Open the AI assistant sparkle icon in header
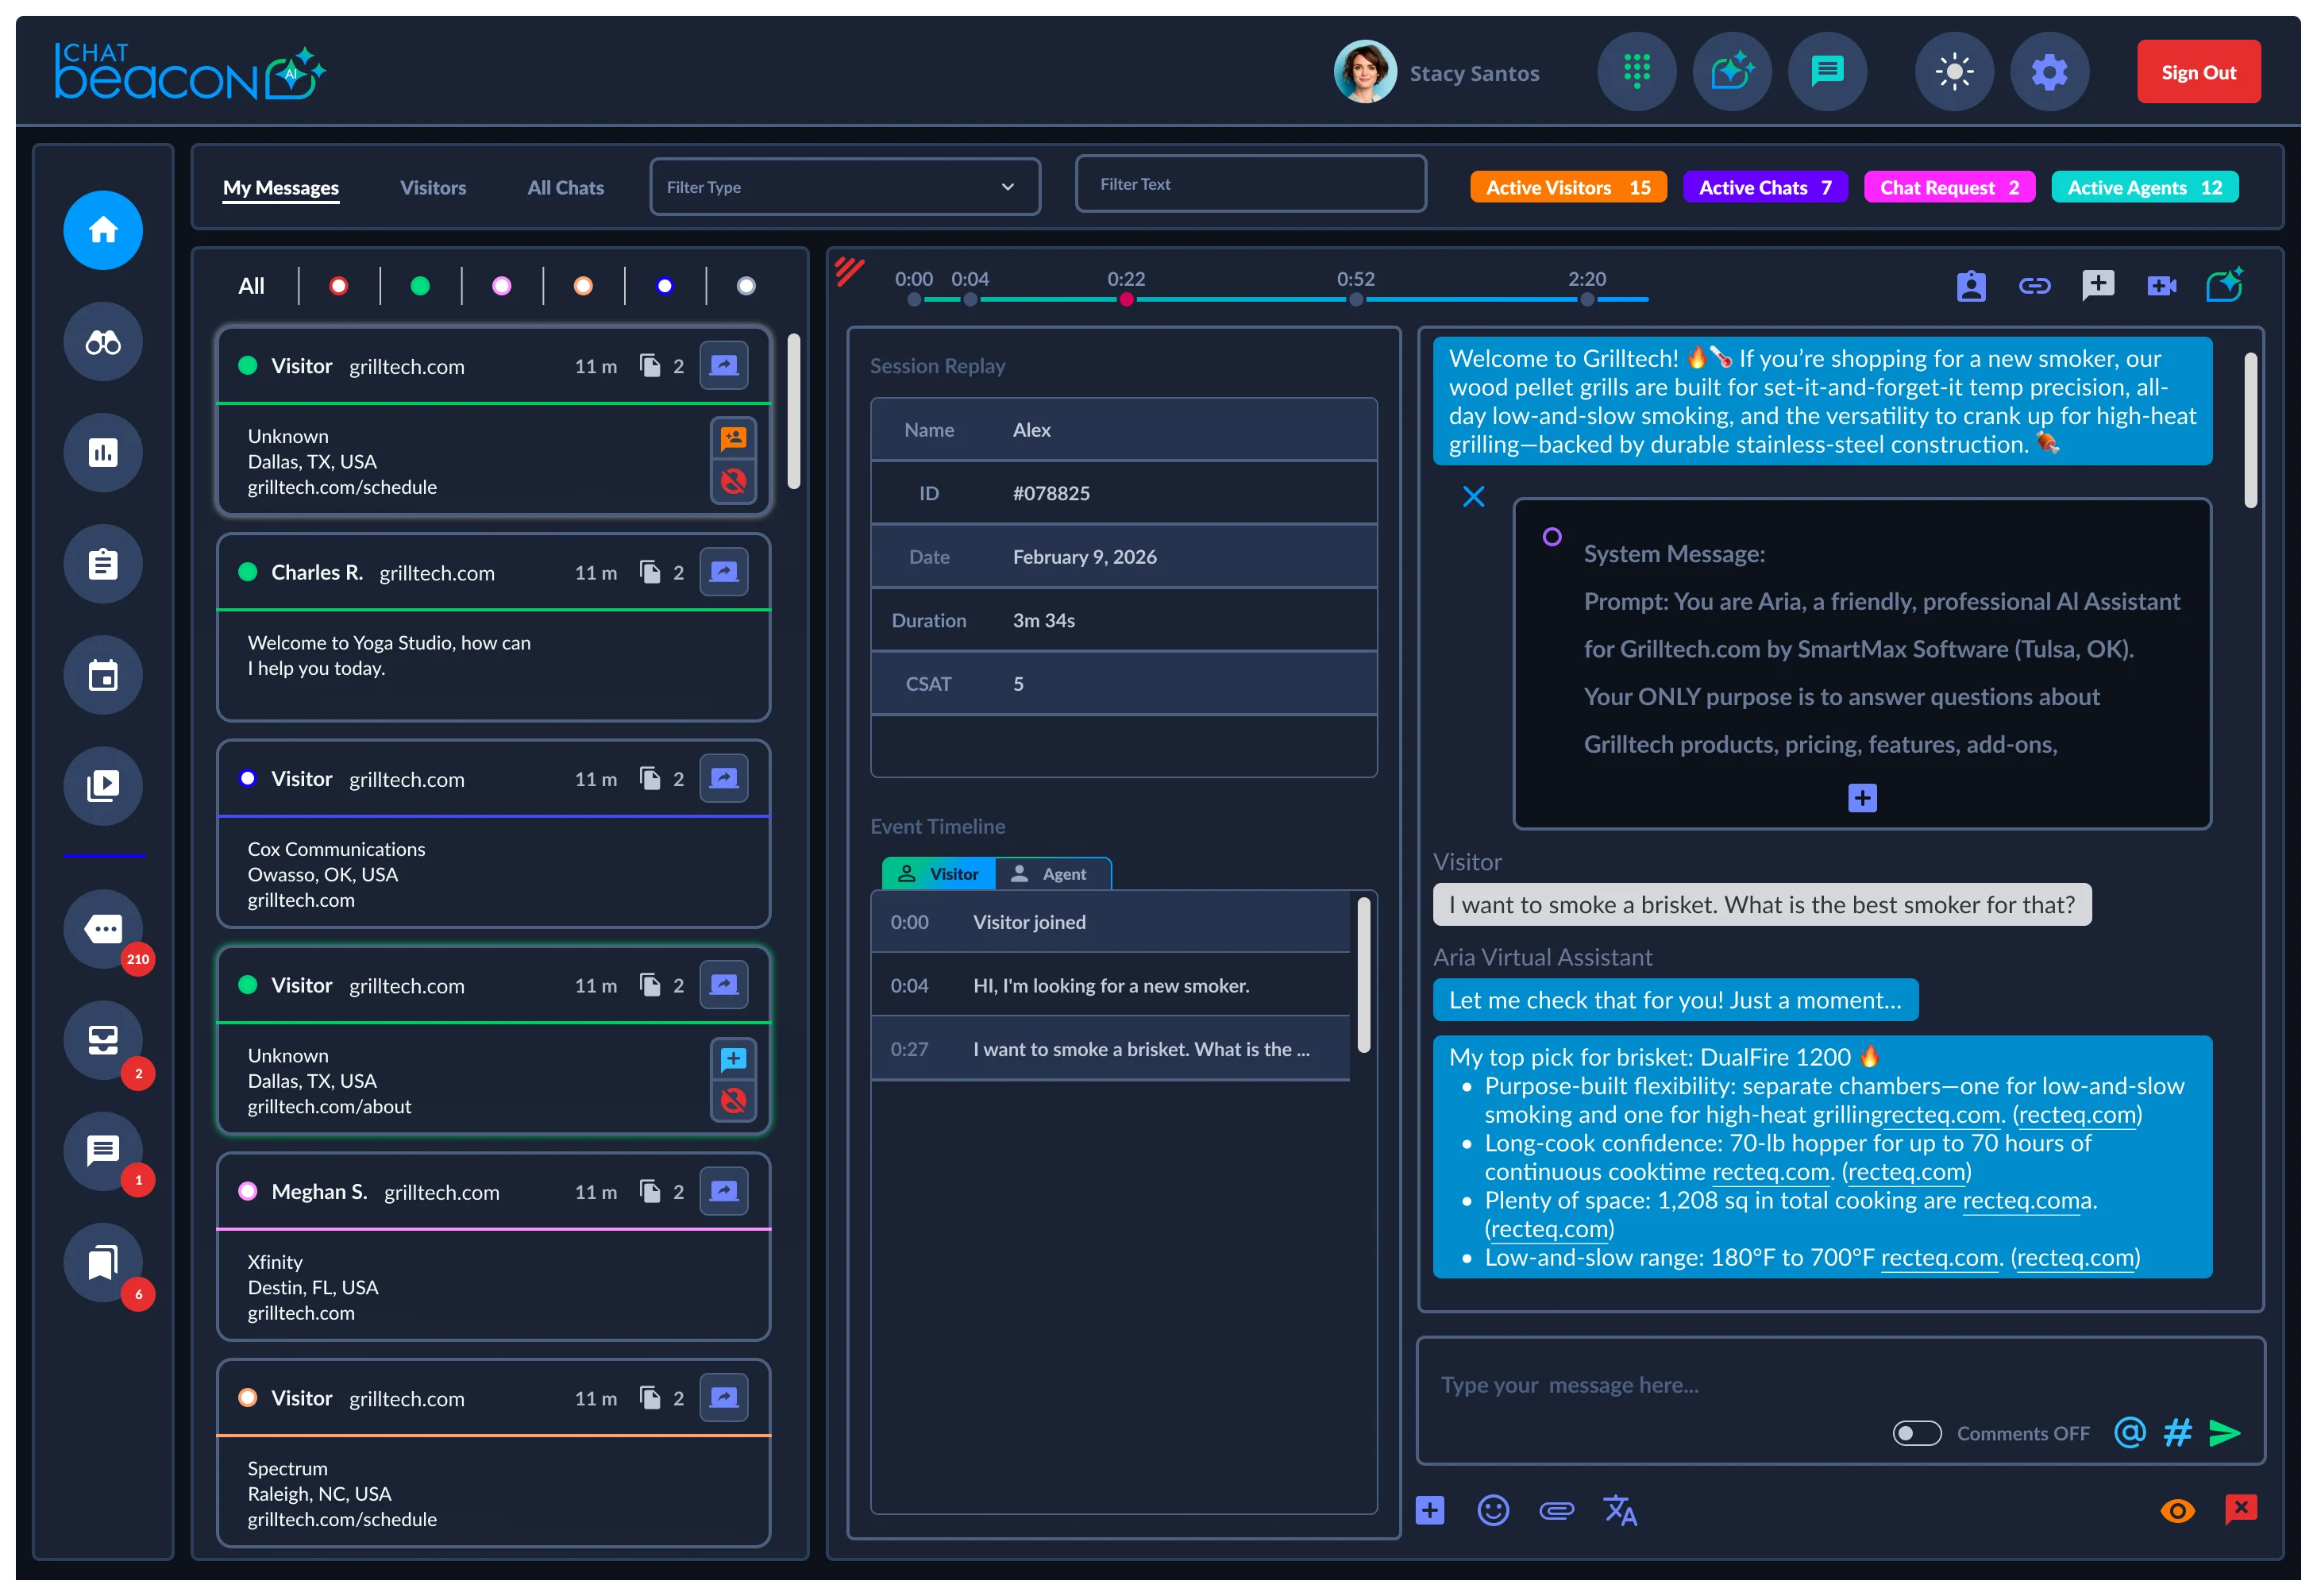 pos(1731,72)
